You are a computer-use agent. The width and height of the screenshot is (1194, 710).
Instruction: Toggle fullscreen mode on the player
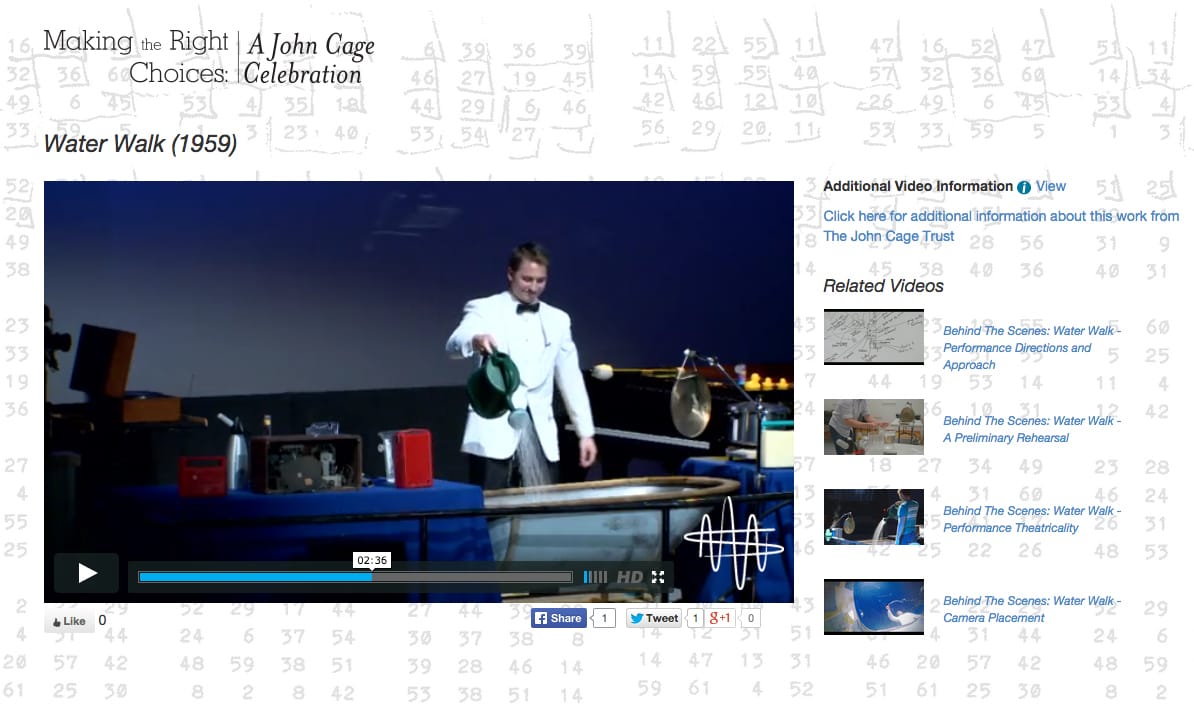[657, 577]
